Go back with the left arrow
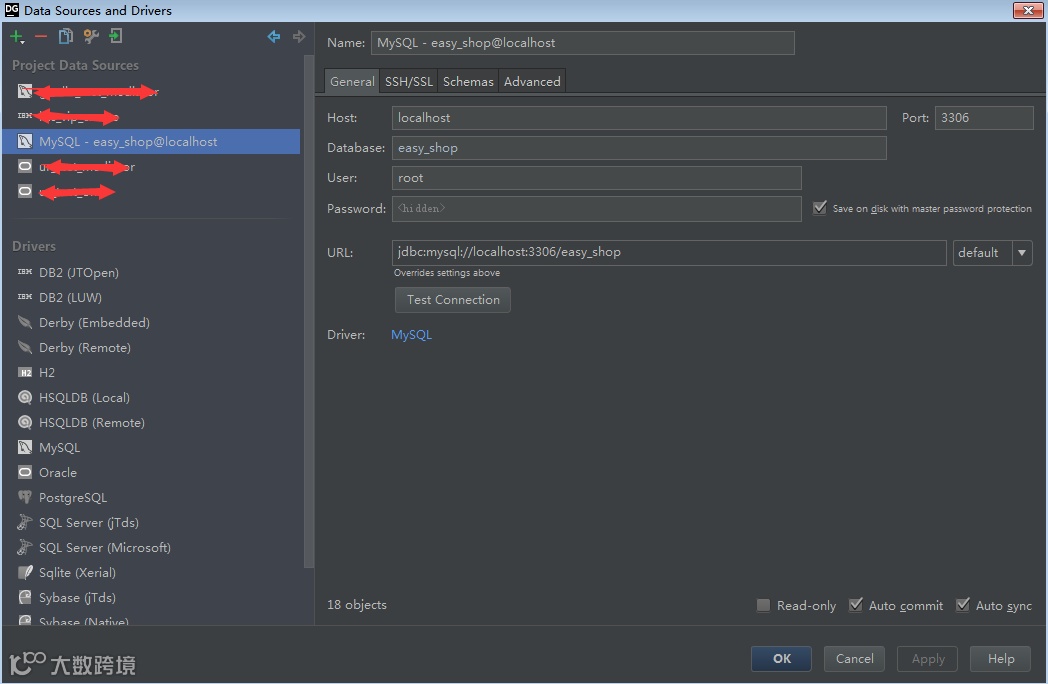This screenshot has width=1048, height=684. [x=274, y=36]
